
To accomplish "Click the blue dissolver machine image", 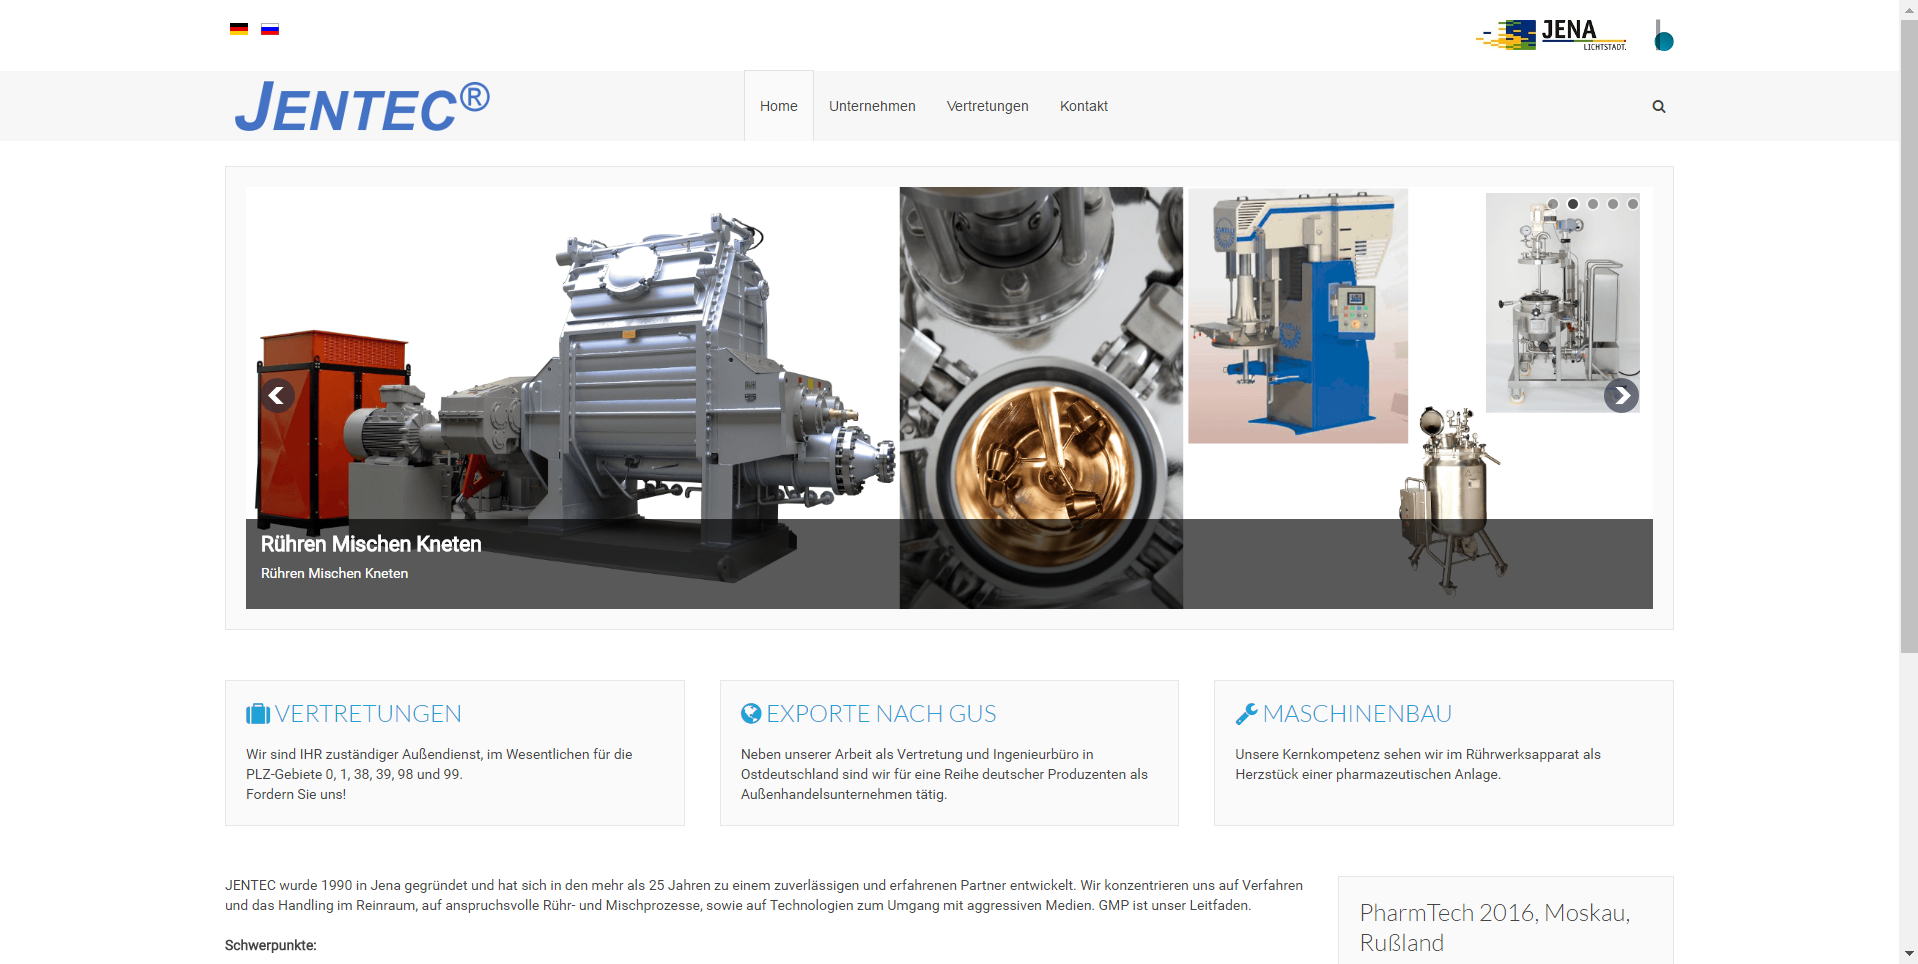I will (1298, 316).
